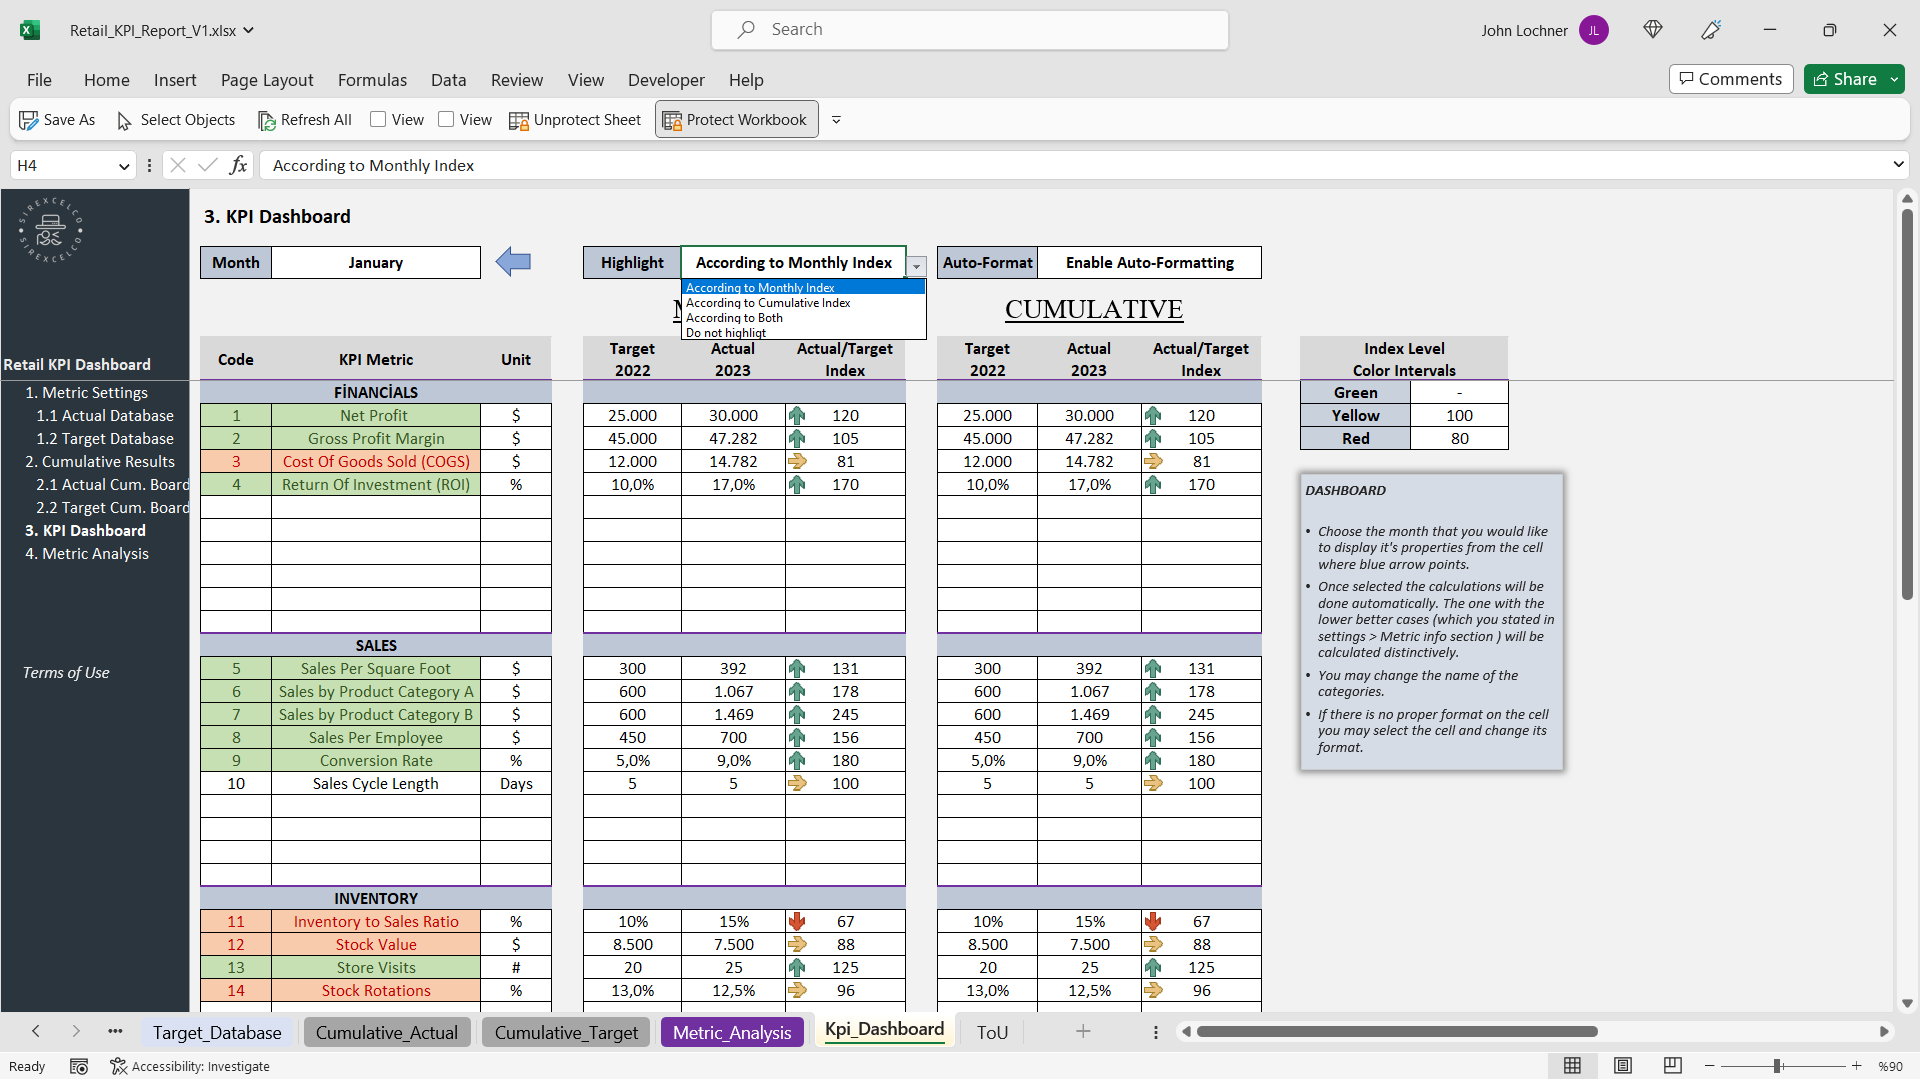Click the Insert Function fx icon
The image size is (1920, 1080).
238,165
